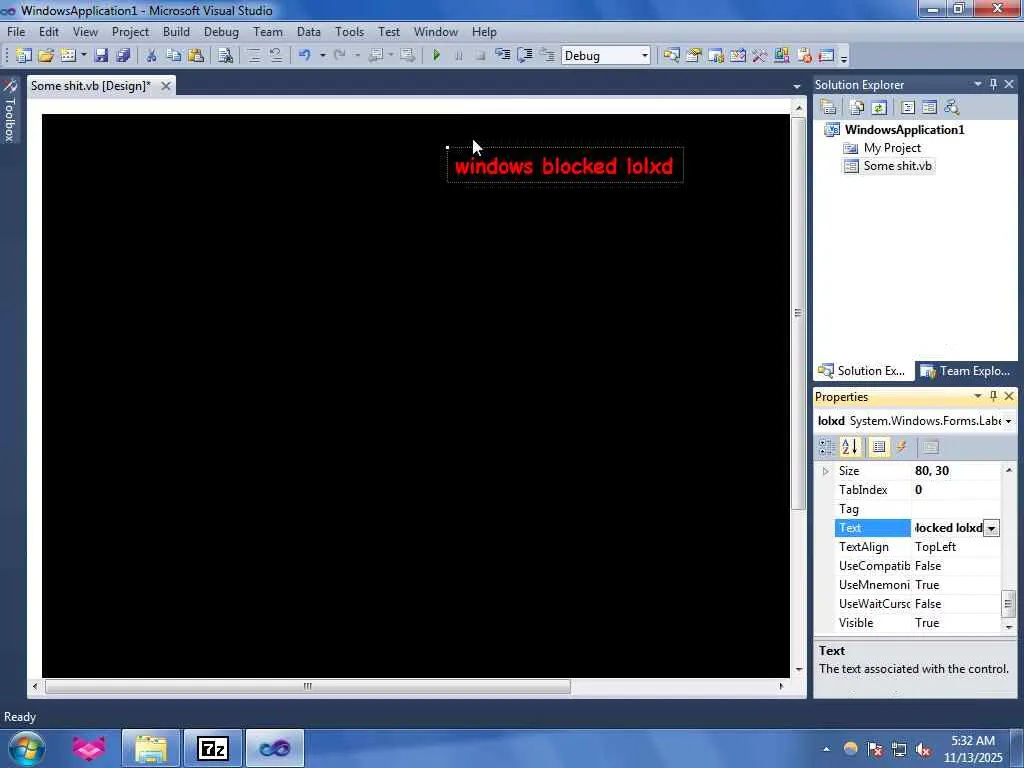1024x768 pixels.
Task: Refresh the Solution Explorer
Action: click(879, 107)
